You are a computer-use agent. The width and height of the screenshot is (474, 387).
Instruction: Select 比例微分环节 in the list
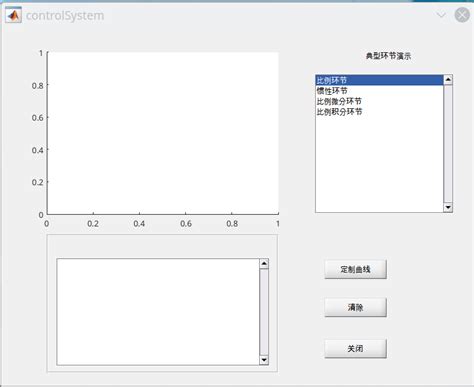(379, 101)
